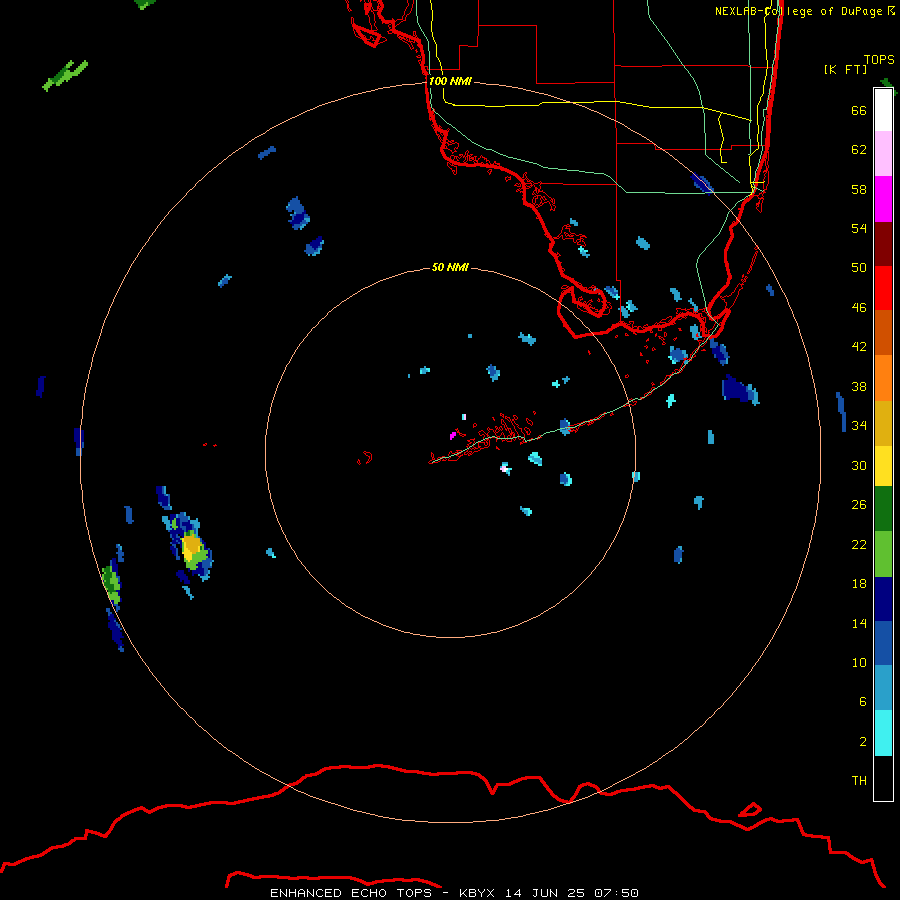The height and width of the screenshot is (900, 900).
Task: Click the "14 JUN 25 07:50" timestamp
Action: [x=572, y=893]
